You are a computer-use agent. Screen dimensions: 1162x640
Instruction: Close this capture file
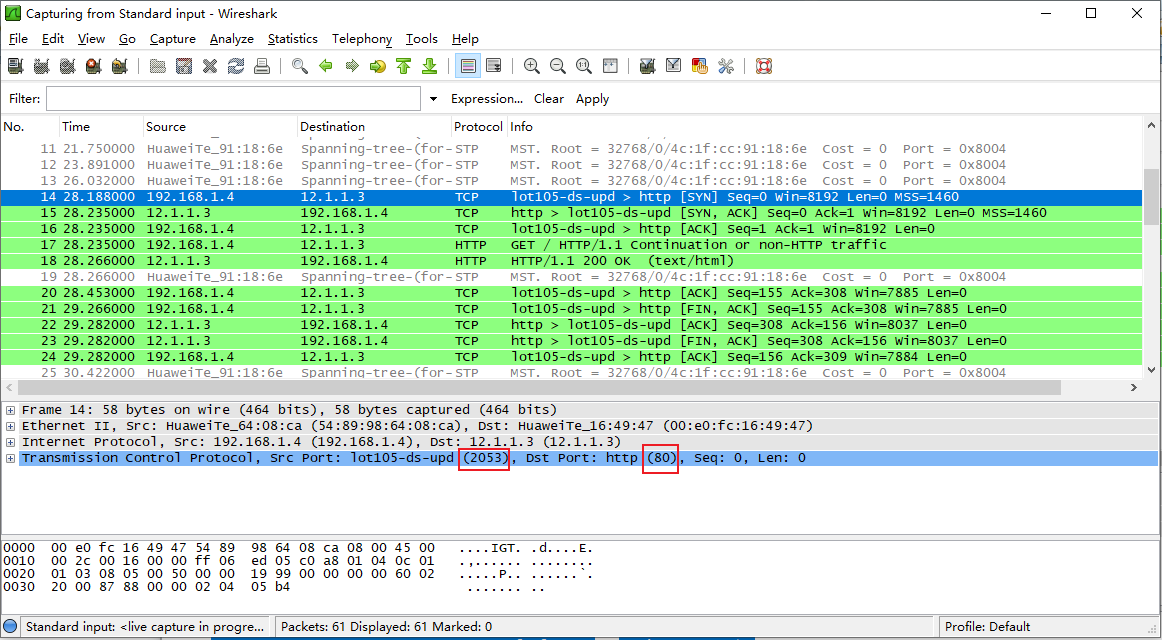click(210, 67)
